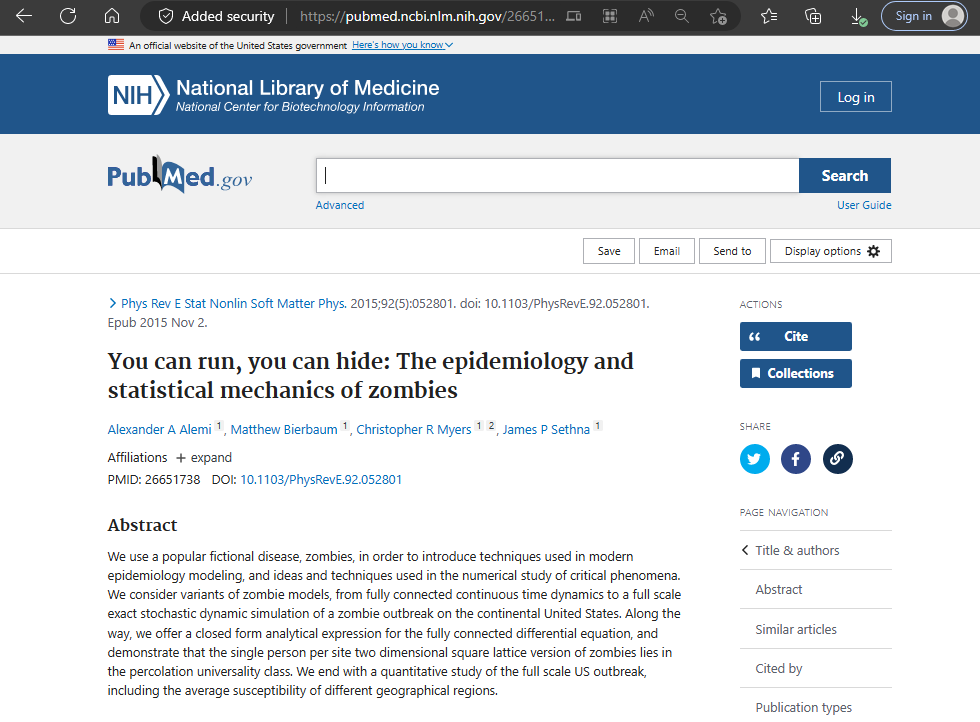Click the National Library of Medicine title

(308, 88)
